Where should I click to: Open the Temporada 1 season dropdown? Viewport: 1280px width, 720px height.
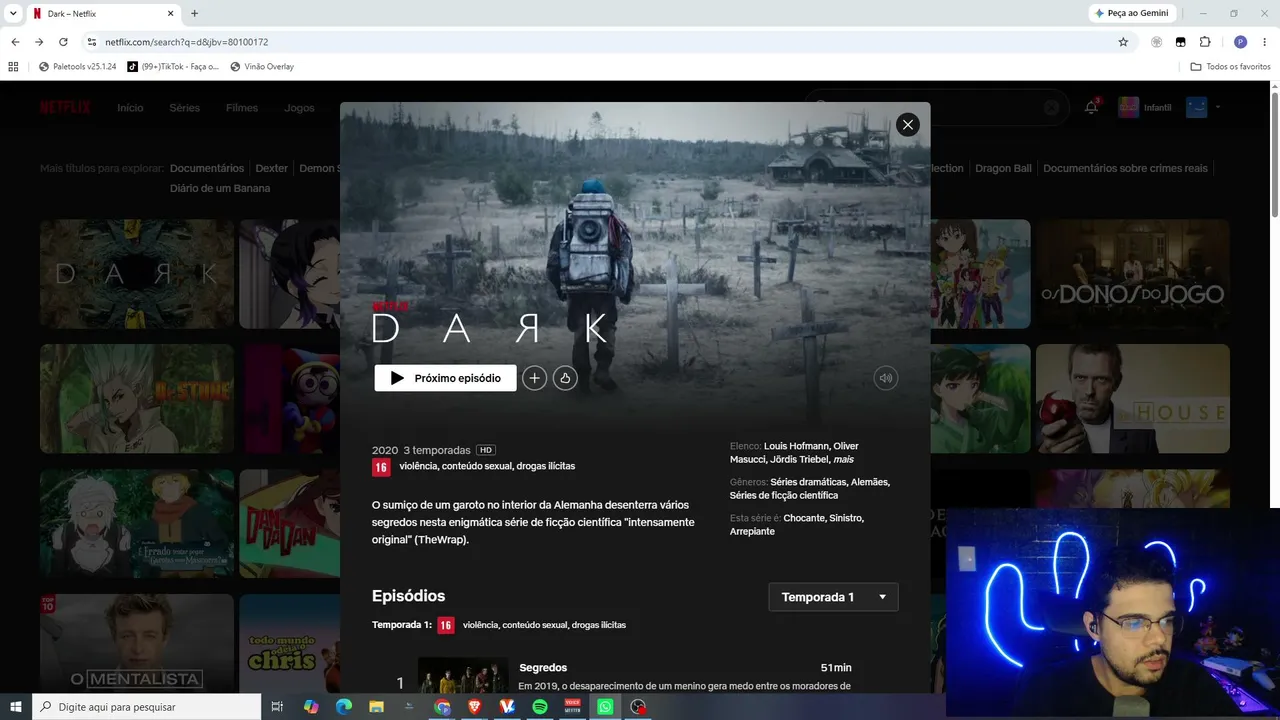[x=833, y=597]
